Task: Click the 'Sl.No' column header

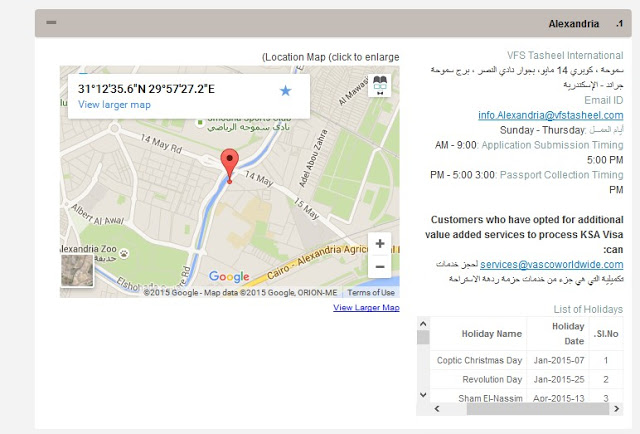Action: [606, 334]
